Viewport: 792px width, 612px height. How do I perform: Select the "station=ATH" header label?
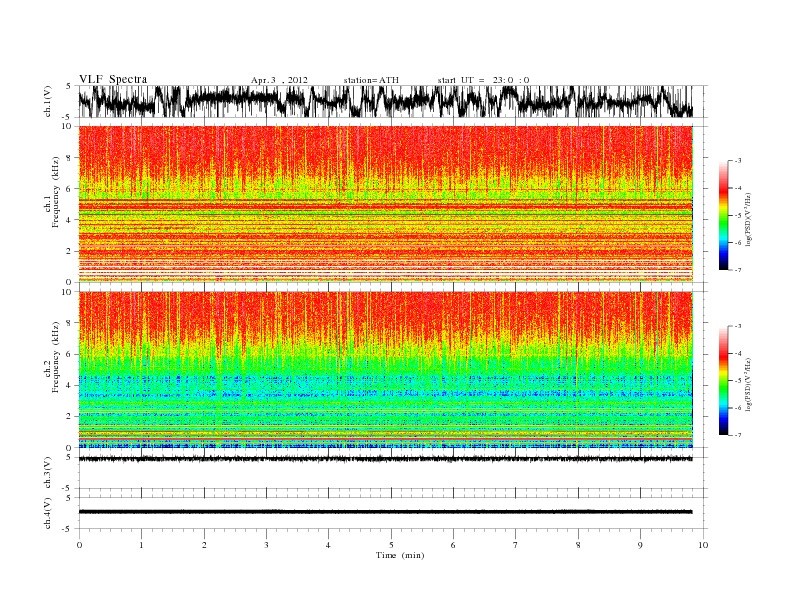(x=371, y=80)
